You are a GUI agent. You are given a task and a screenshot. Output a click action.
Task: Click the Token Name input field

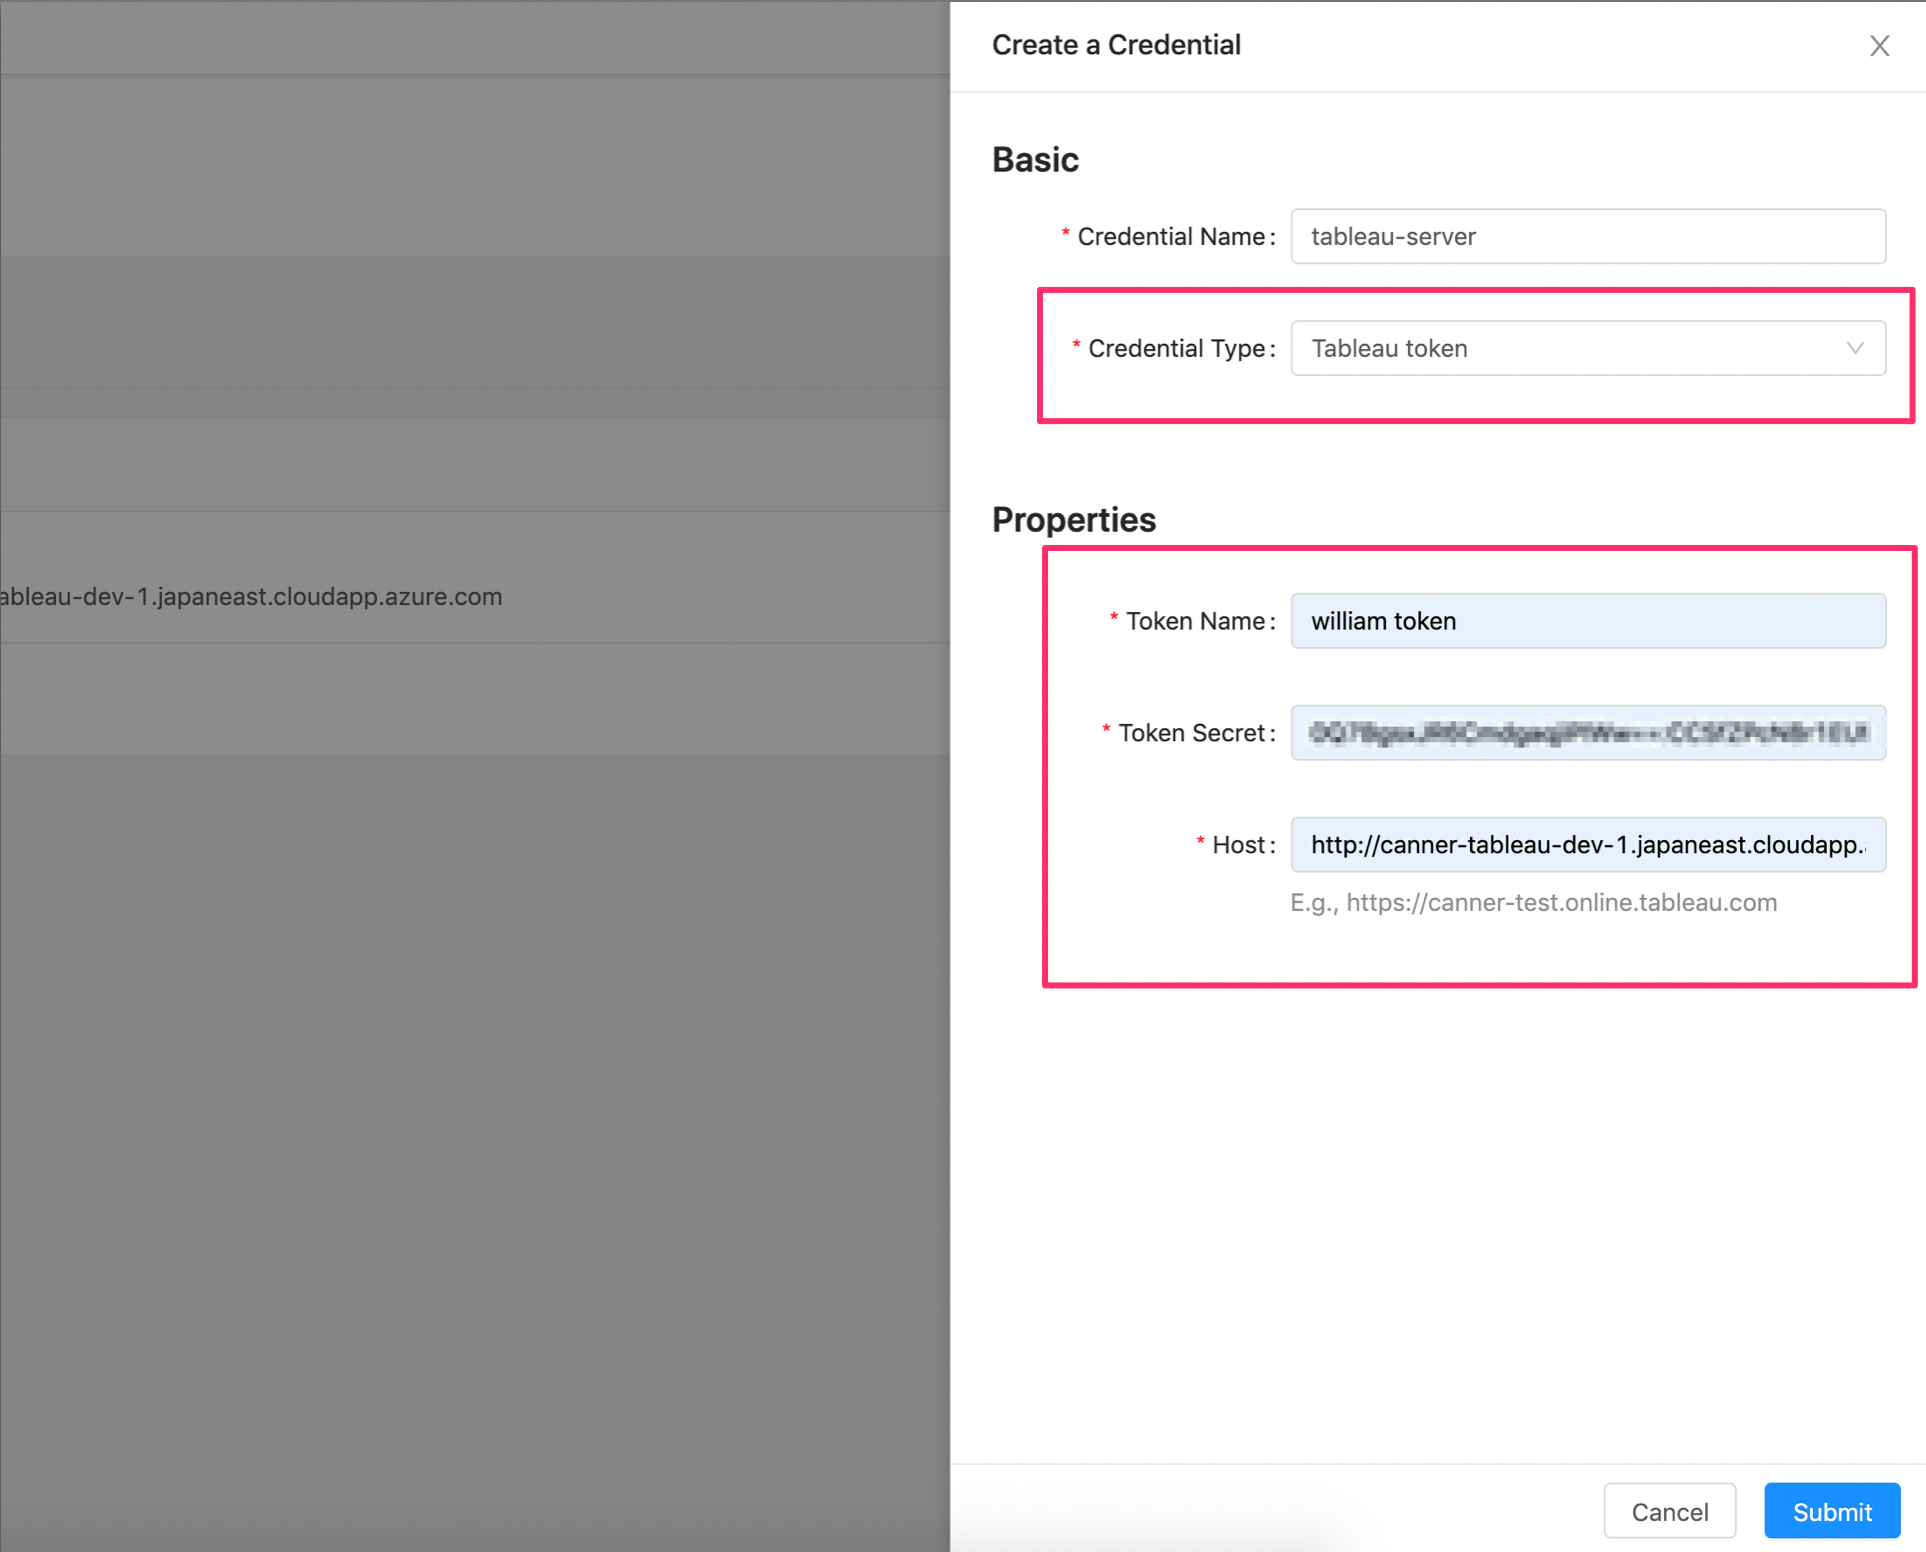click(x=1588, y=621)
